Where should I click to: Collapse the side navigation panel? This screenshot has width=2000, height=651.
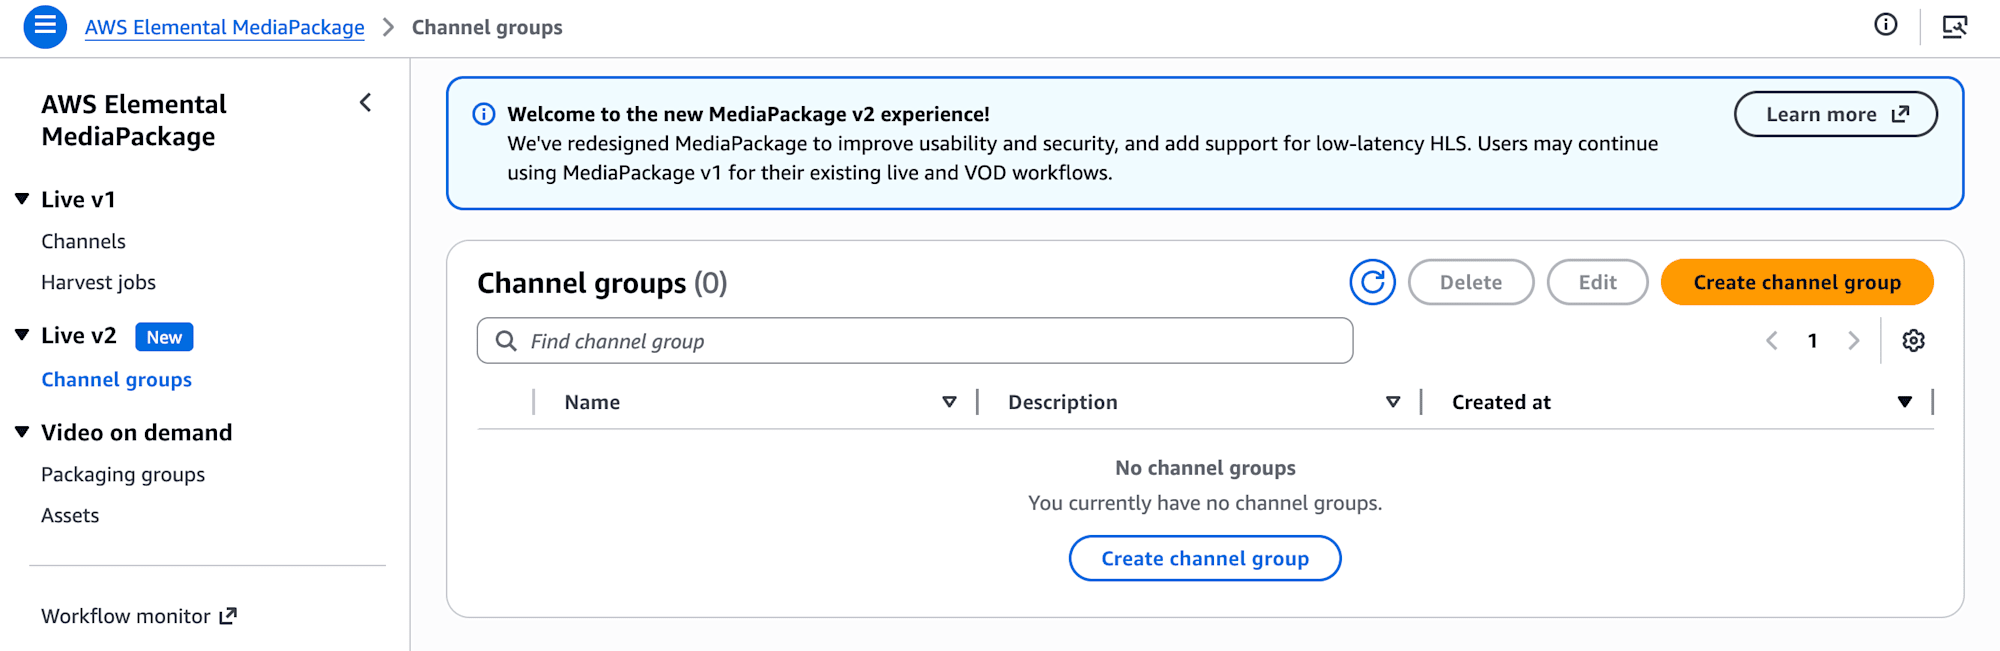coord(366,103)
